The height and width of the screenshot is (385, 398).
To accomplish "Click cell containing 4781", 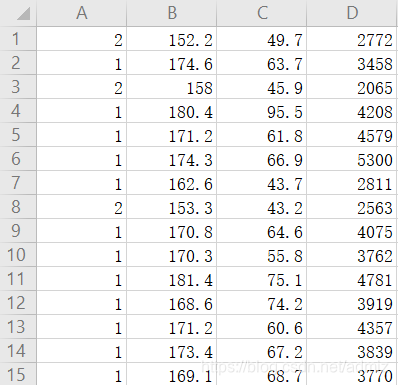I will click(x=352, y=279).
